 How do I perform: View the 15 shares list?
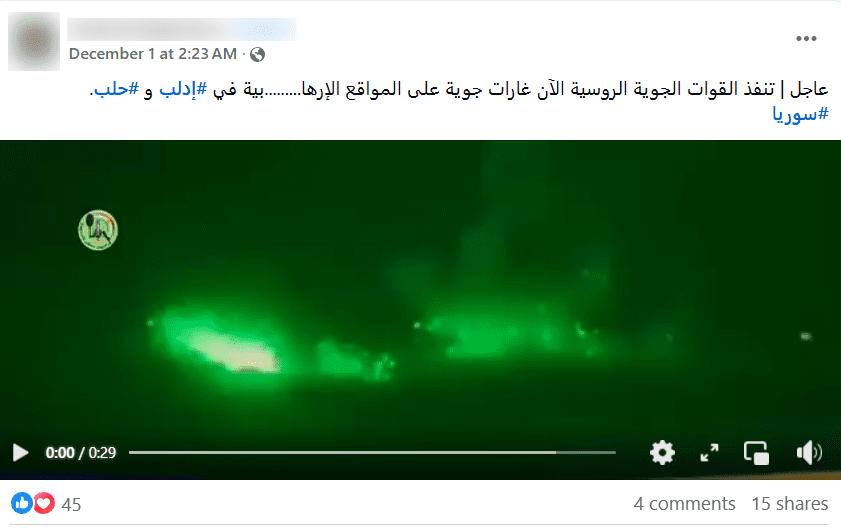[x=790, y=504]
